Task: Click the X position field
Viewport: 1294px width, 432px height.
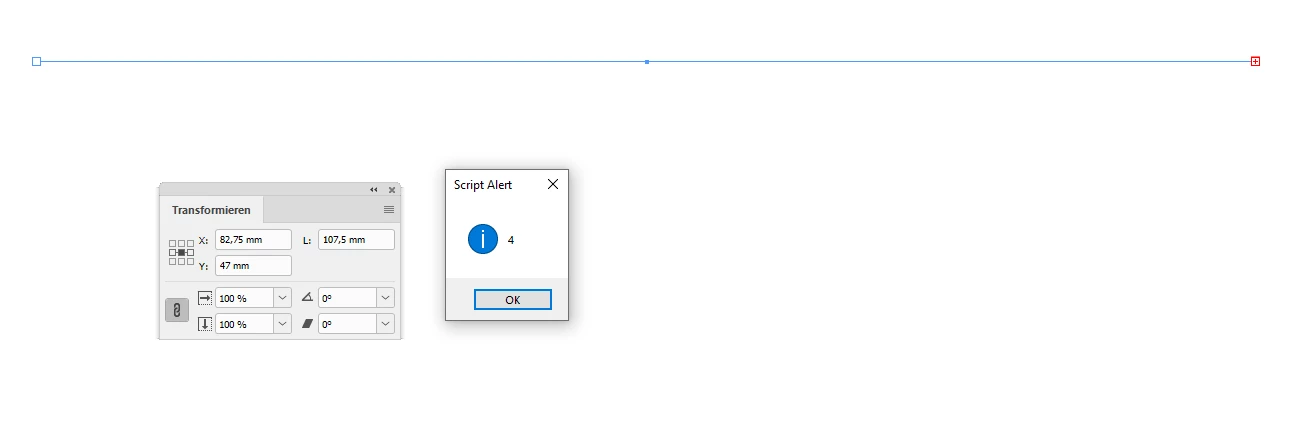Action: (253, 240)
